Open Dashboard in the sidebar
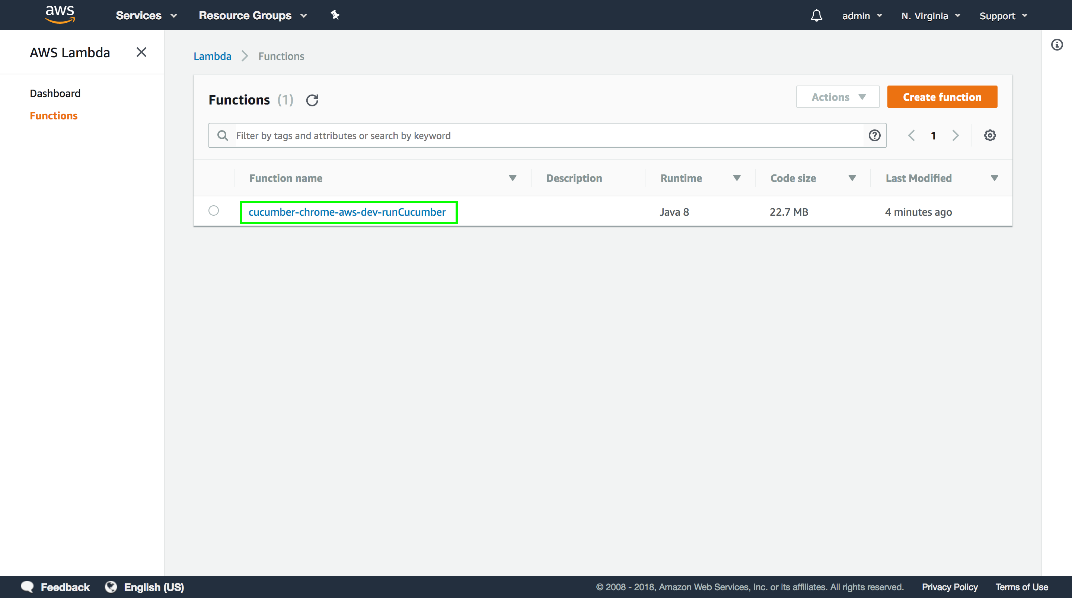 (x=55, y=94)
